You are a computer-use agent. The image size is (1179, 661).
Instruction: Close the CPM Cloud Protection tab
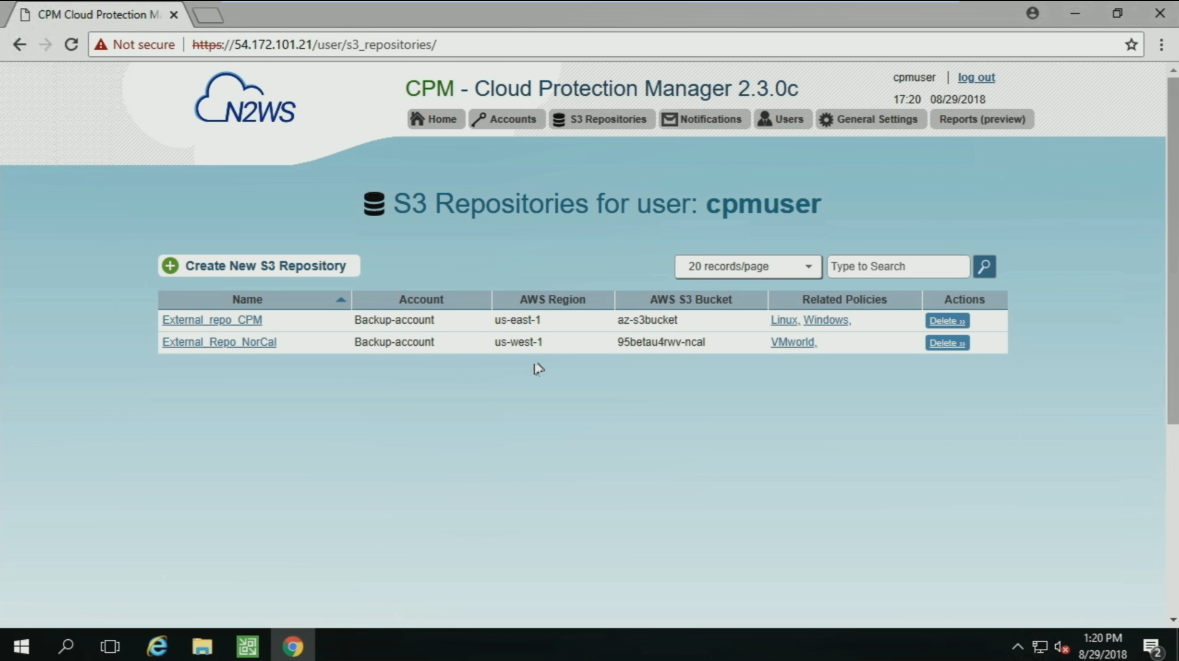174,14
